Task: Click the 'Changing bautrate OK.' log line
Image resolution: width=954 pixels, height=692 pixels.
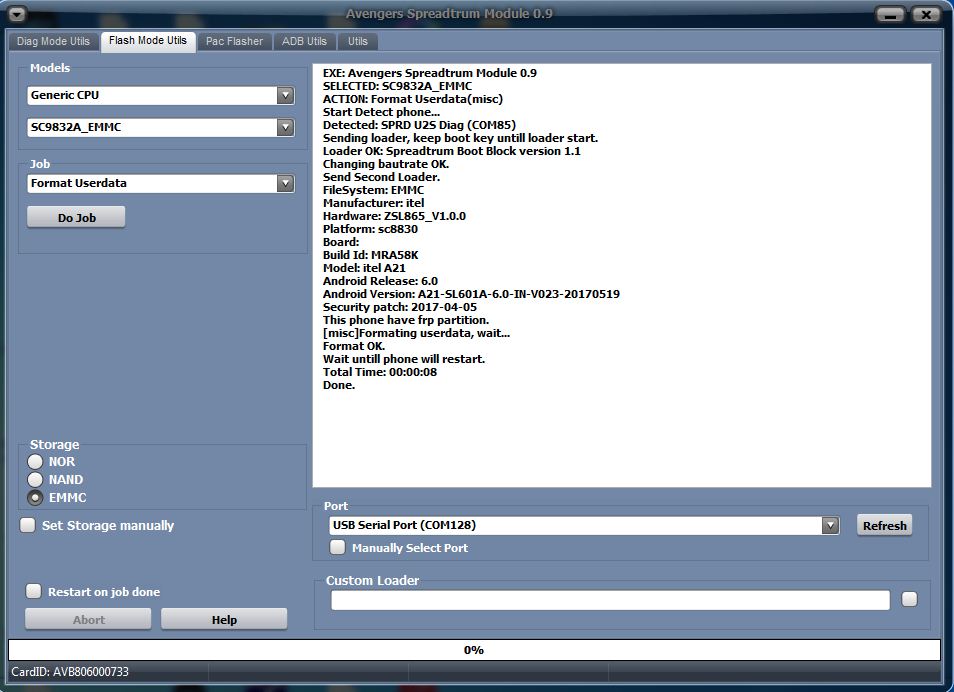Action: click(x=386, y=164)
